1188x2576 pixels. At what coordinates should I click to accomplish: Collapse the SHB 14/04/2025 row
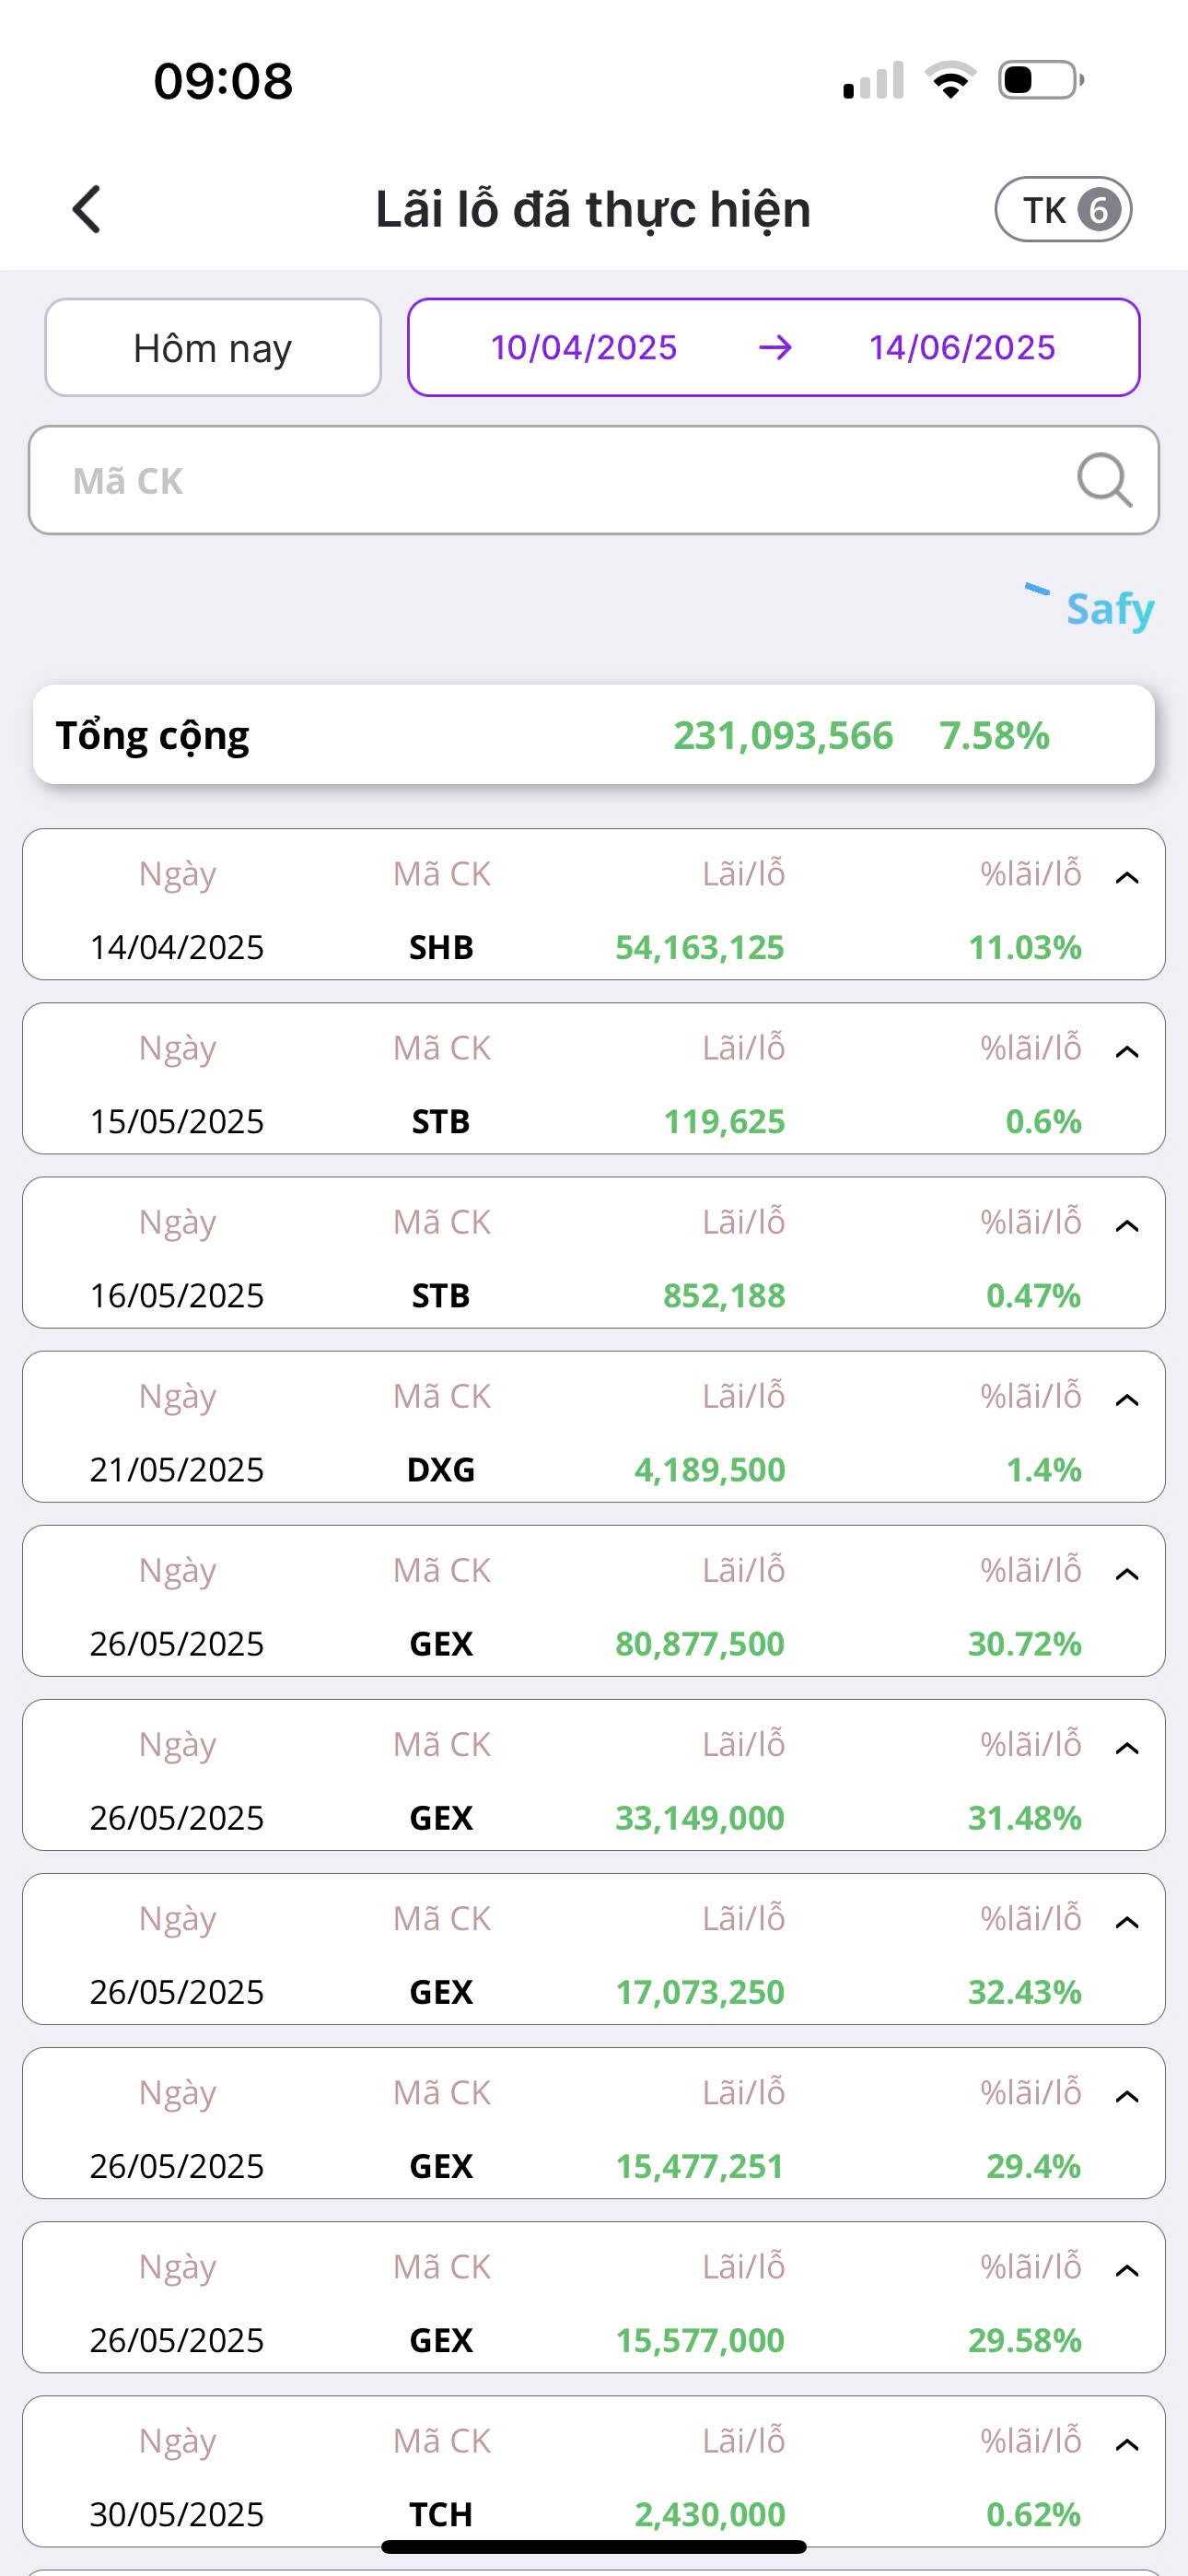tap(1127, 878)
